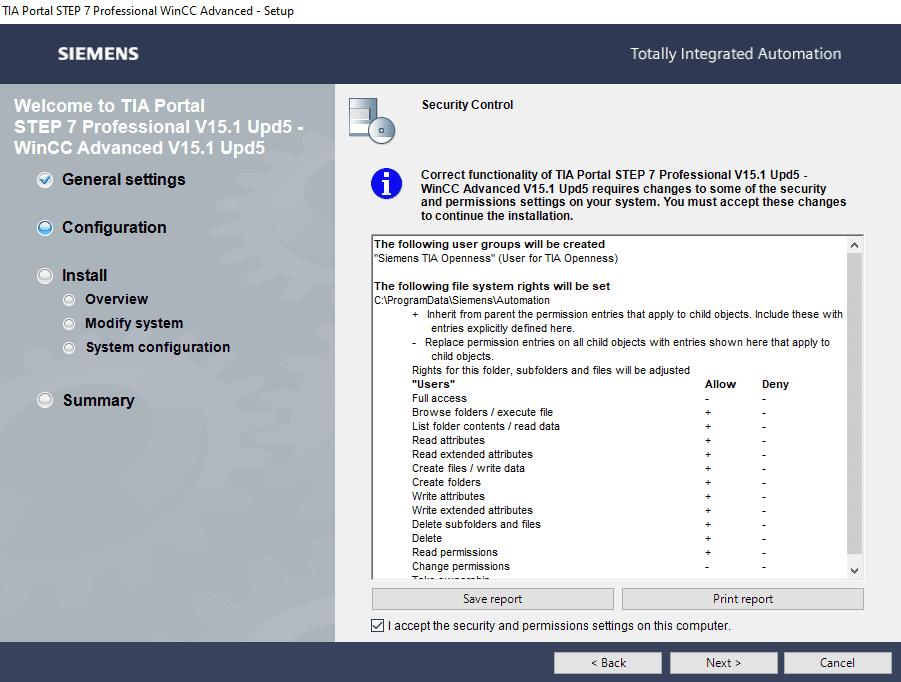Select the Configuration step label
The height and width of the screenshot is (682, 901).
pos(114,228)
